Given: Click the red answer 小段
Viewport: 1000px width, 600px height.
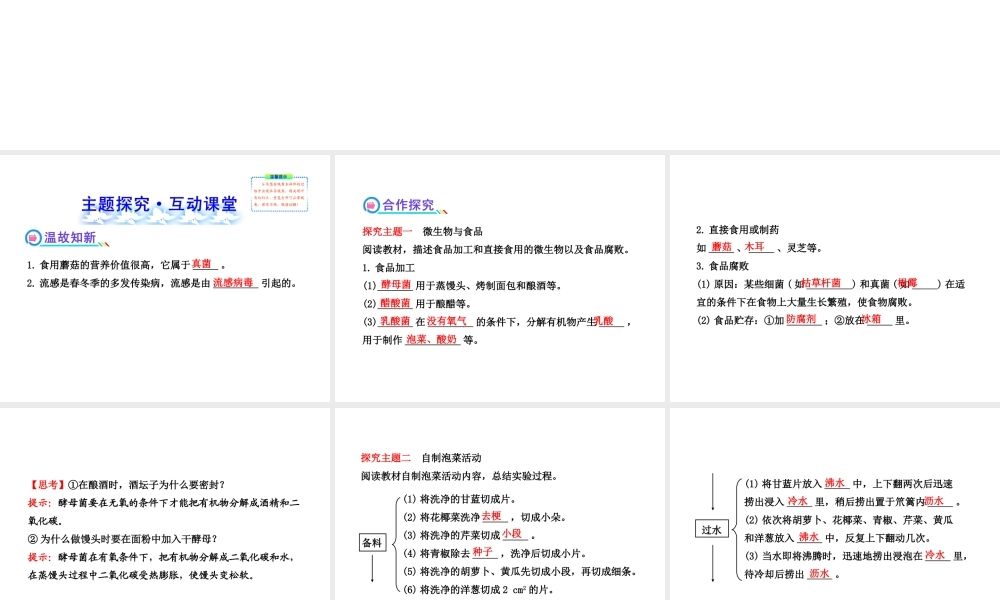Looking at the screenshot, I should [x=511, y=534].
